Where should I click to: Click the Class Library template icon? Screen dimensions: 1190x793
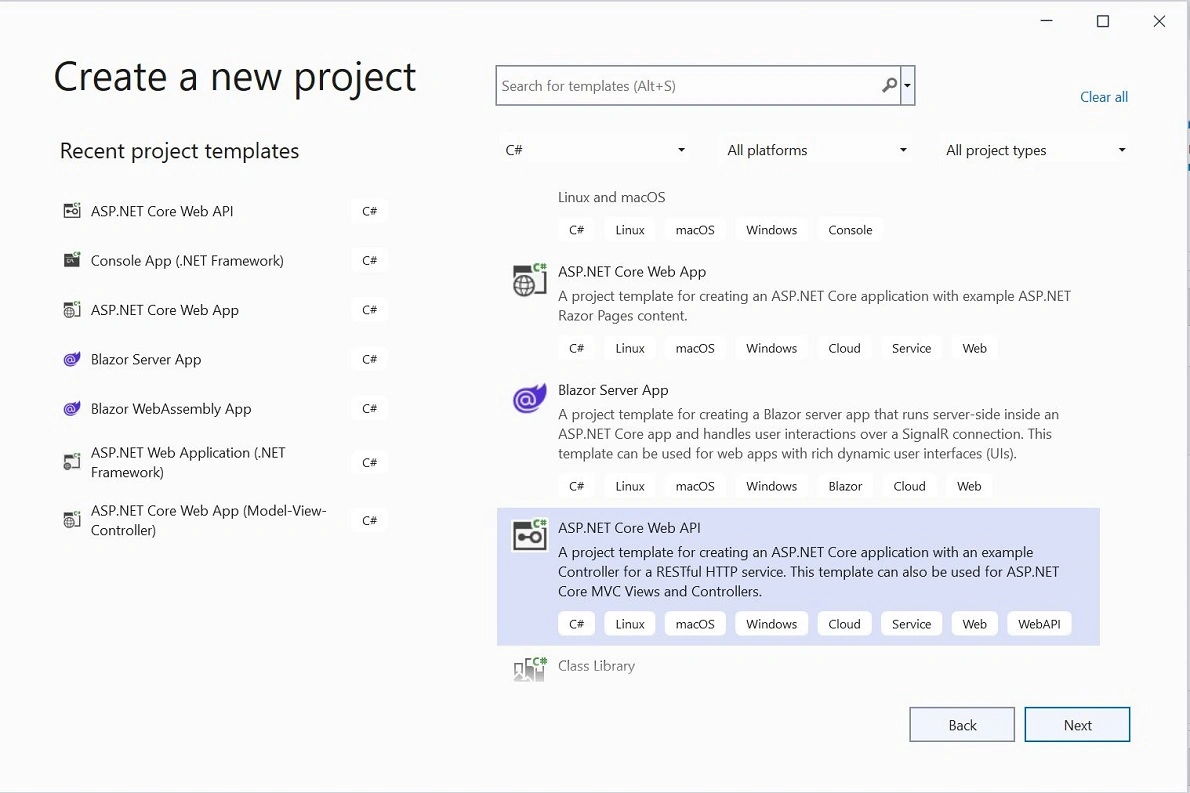point(529,669)
